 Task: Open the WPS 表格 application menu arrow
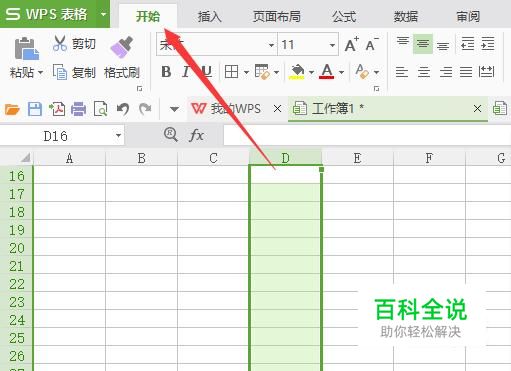(104, 14)
